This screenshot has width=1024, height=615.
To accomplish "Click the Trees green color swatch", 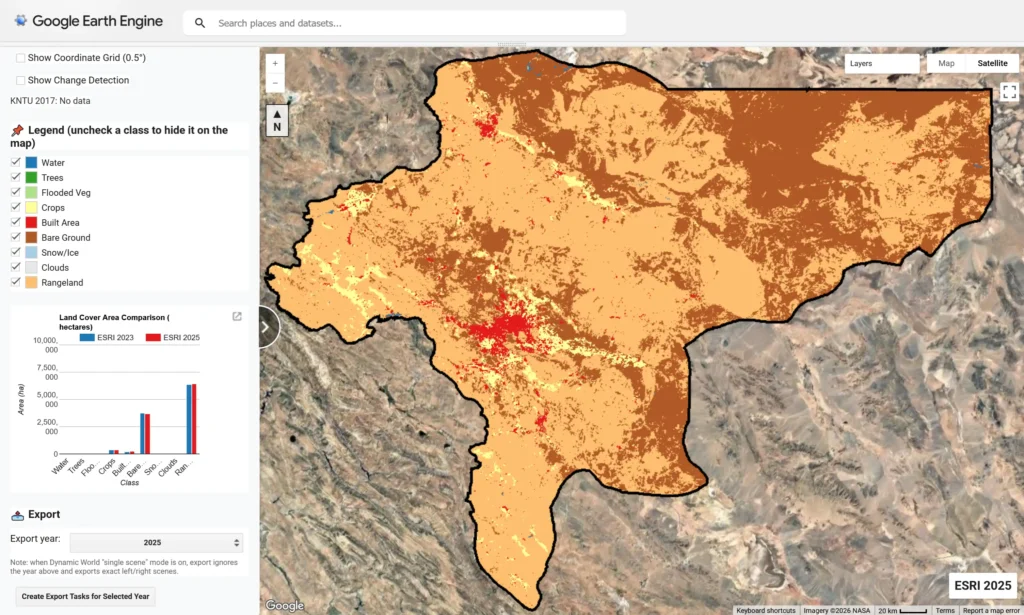I will click(31, 178).
